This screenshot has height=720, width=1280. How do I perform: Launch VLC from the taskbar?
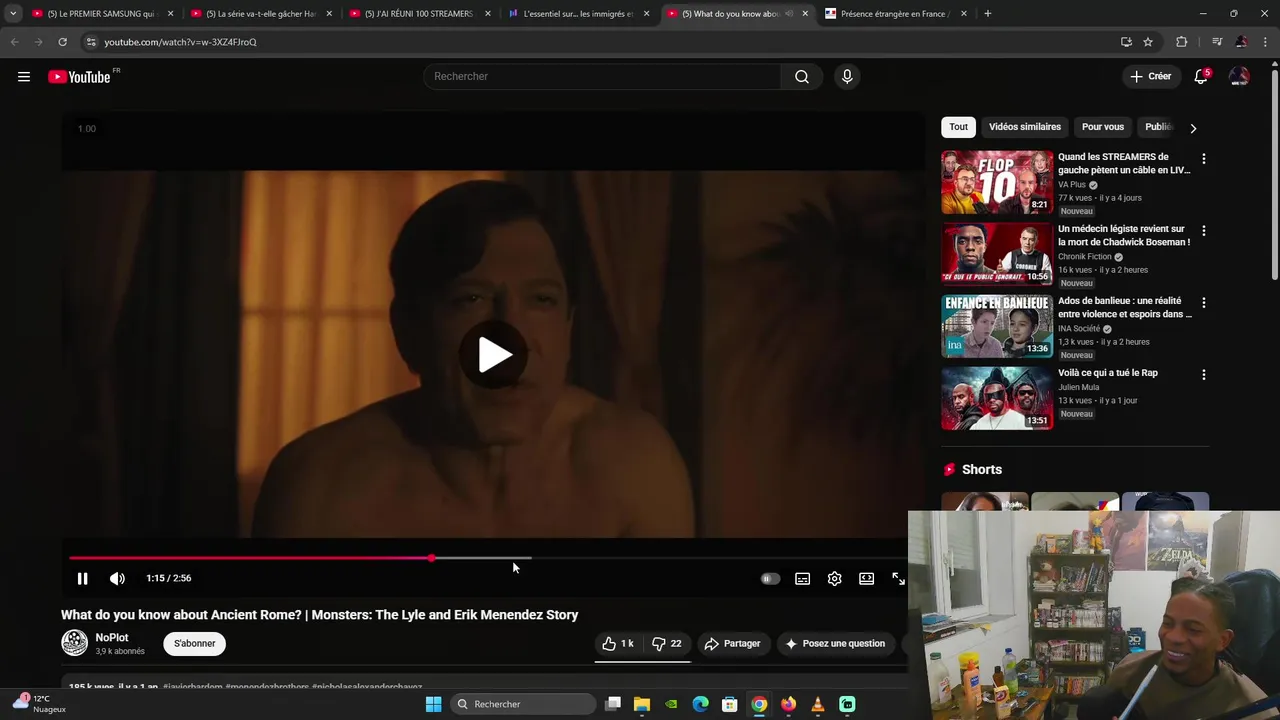(x=818, y=704)
